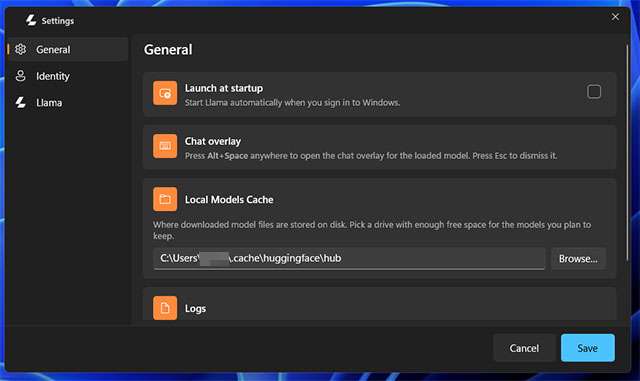This screenshot has height=381, width=640.
Task: Click the 'General' page heading
Action: tap(168, 49)
